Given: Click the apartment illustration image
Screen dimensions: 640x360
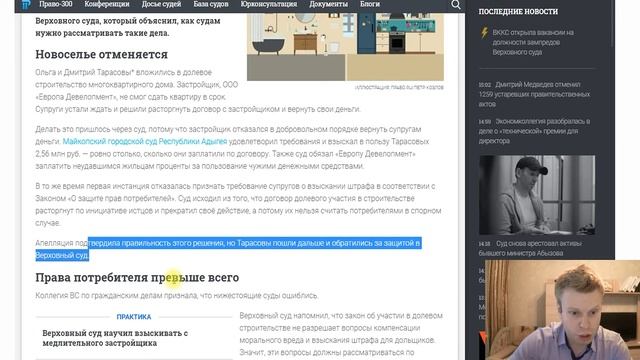Looking at the screenshot, I should [345, 47].
